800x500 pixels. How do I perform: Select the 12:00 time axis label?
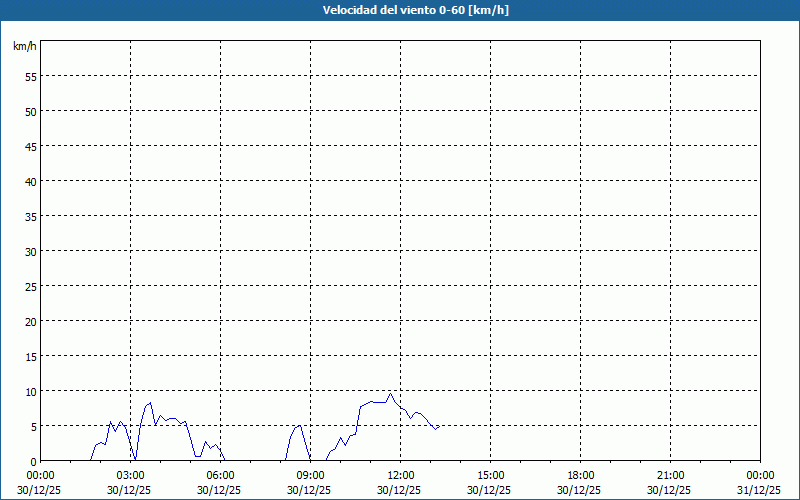pyautogui.click(x=400, y=475)
